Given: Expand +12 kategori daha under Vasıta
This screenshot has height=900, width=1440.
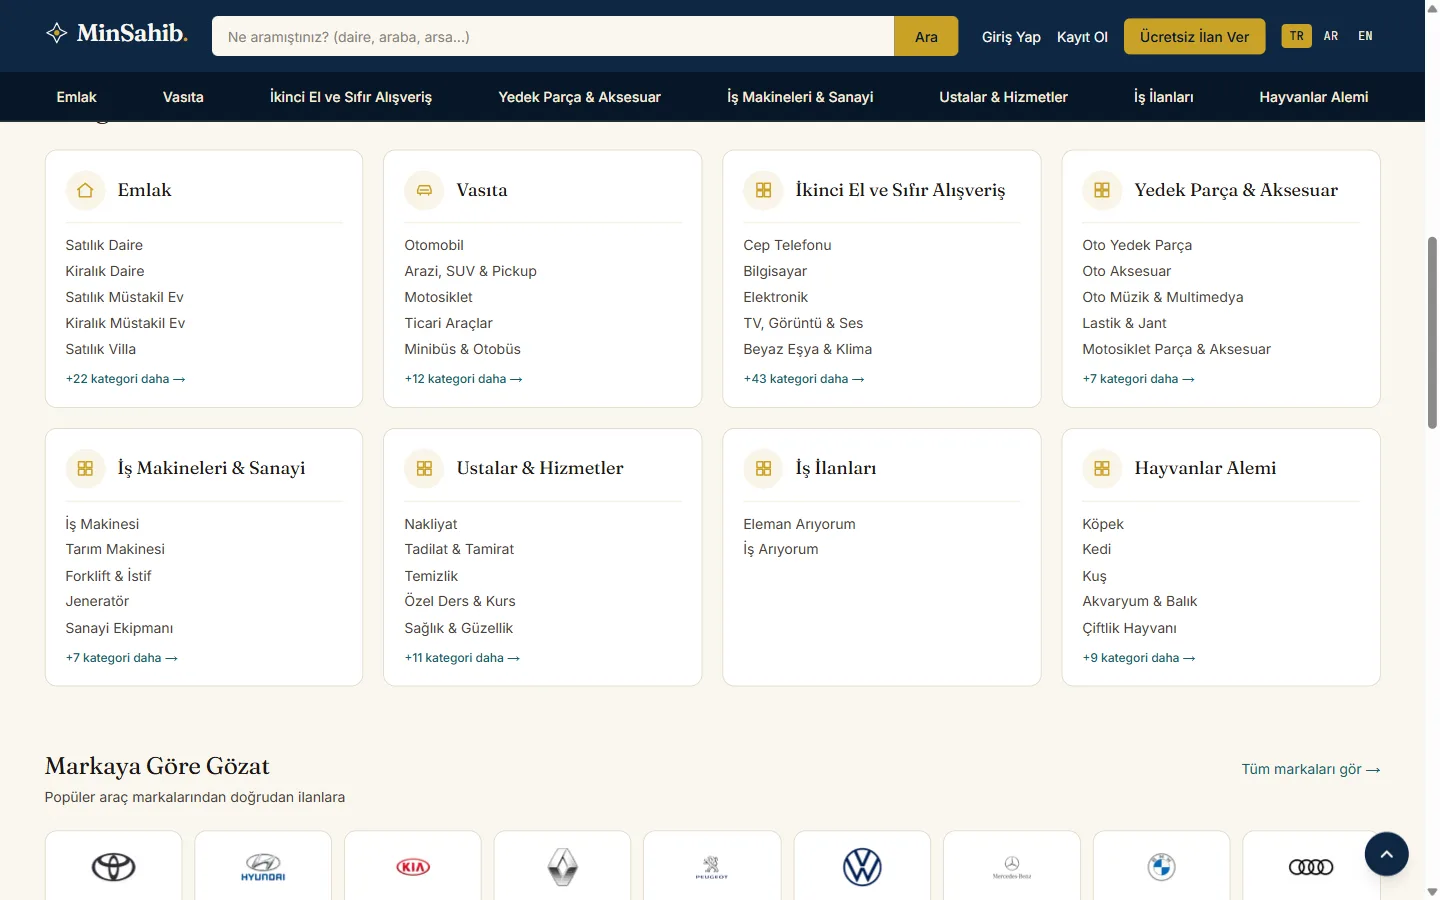Looking at the screenshot, I should coord(463,379).
